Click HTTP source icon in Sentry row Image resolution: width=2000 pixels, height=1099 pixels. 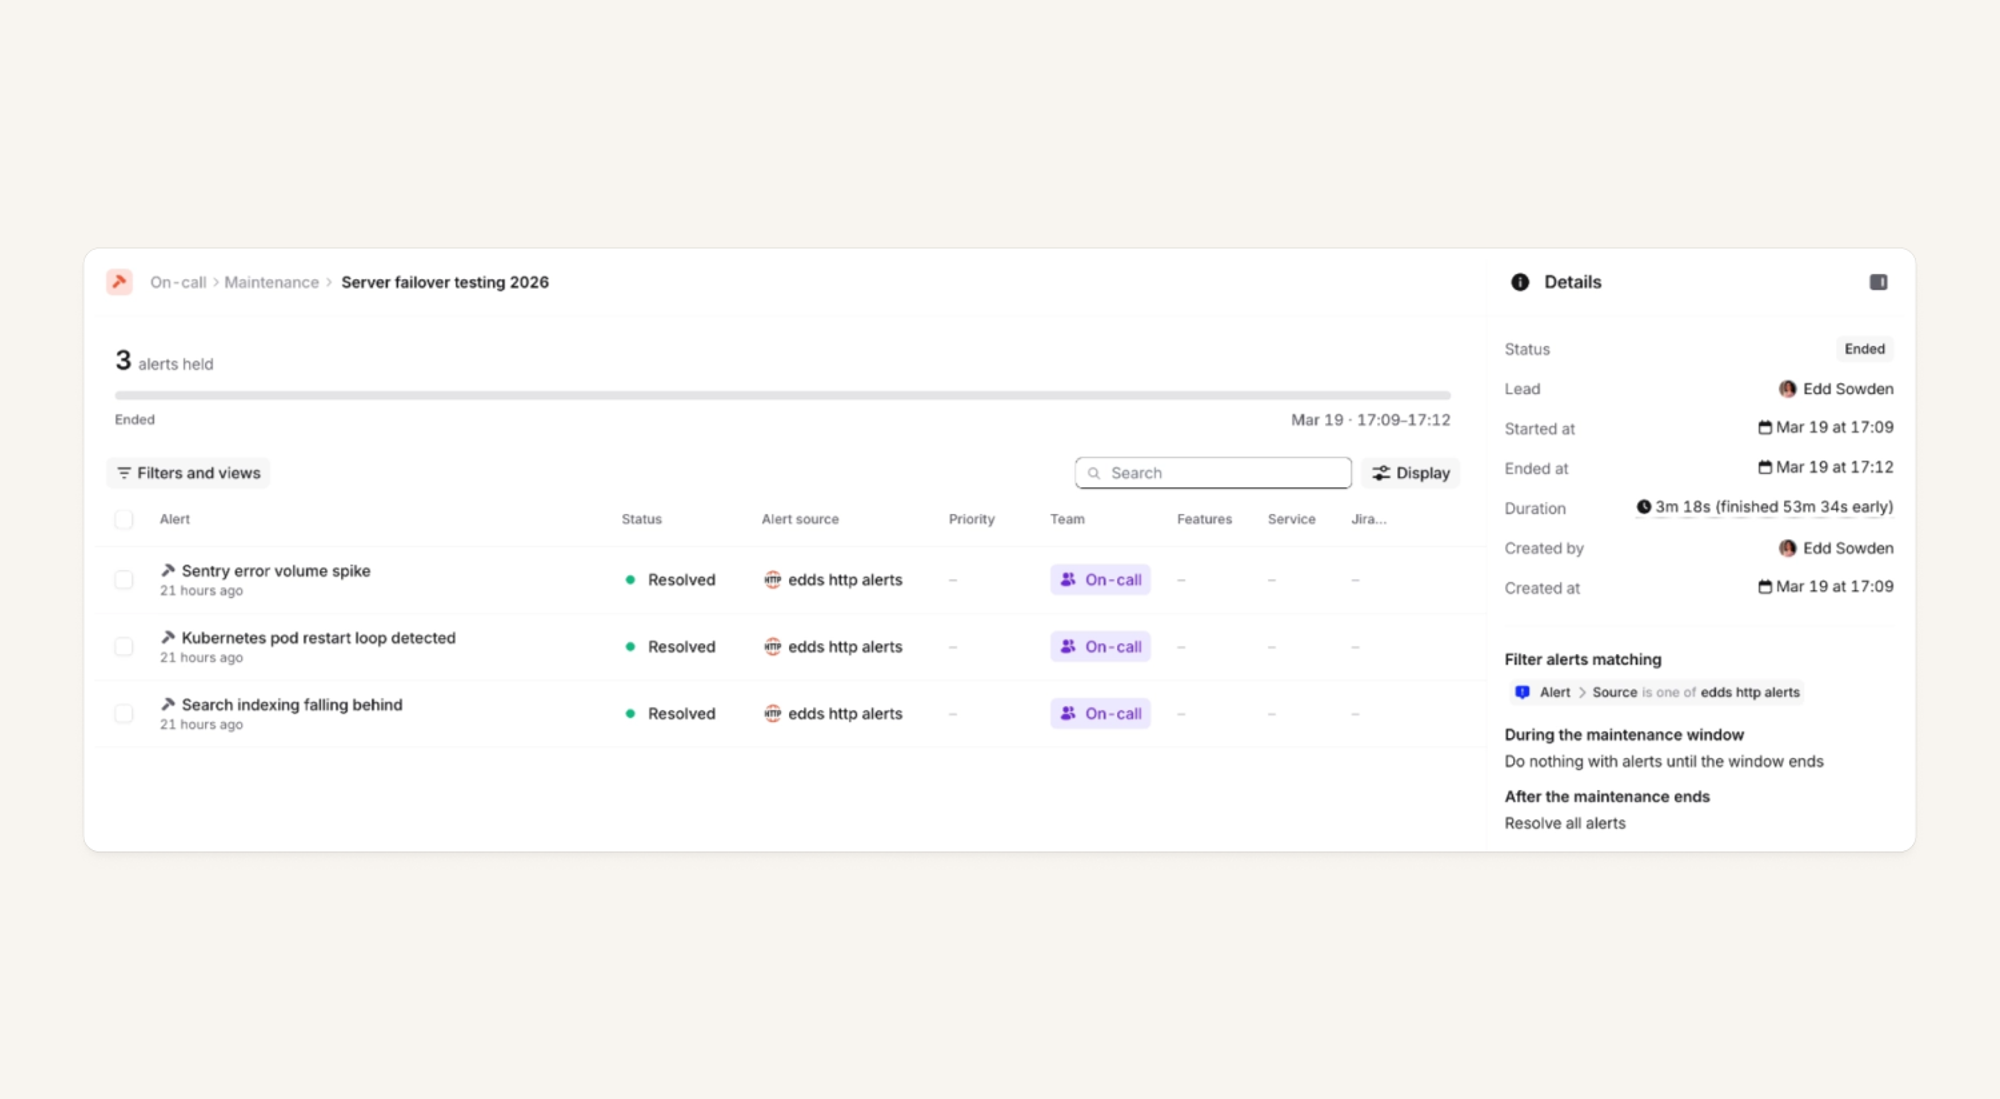click(x=772, y=580)
